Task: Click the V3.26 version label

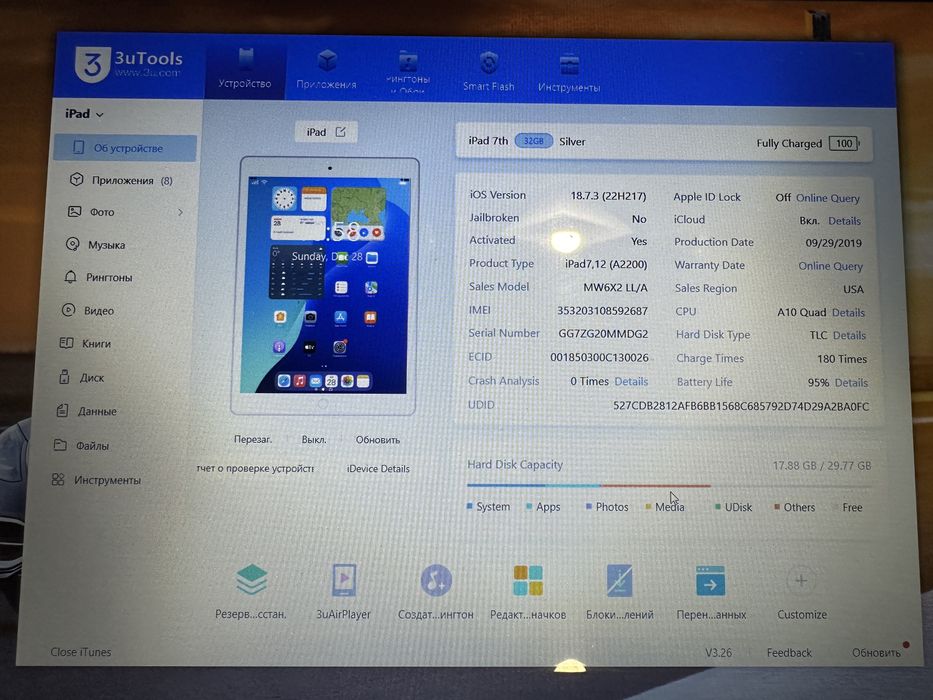Action: tap(718, 652)
